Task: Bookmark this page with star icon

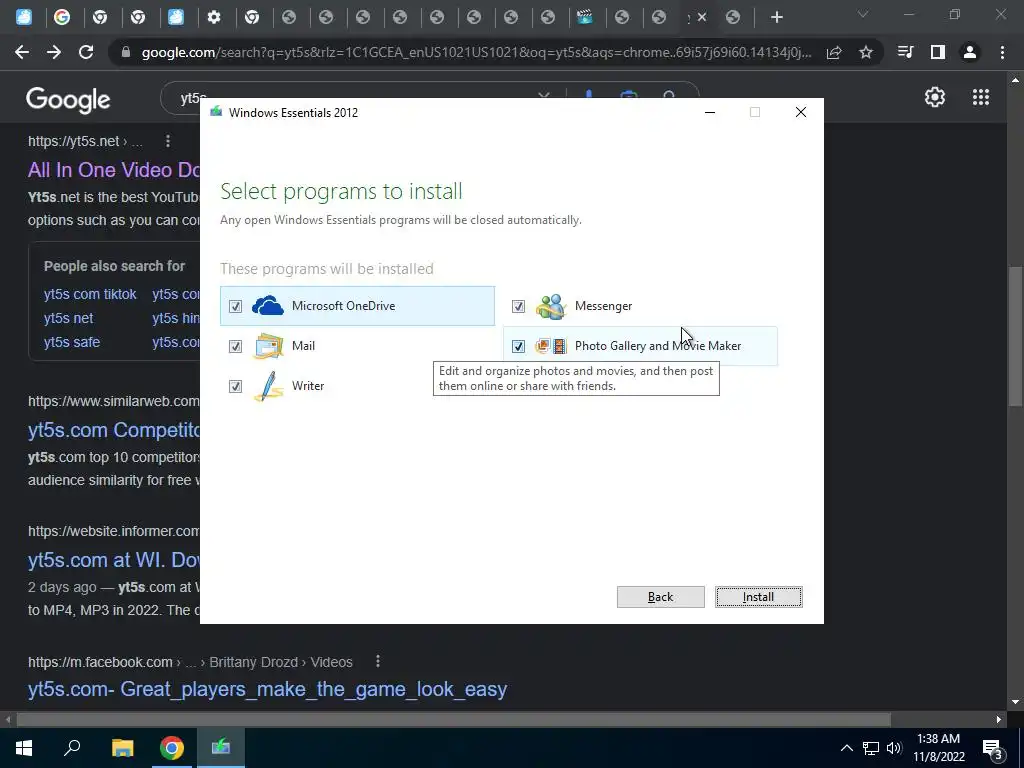Action: point(866,52)
